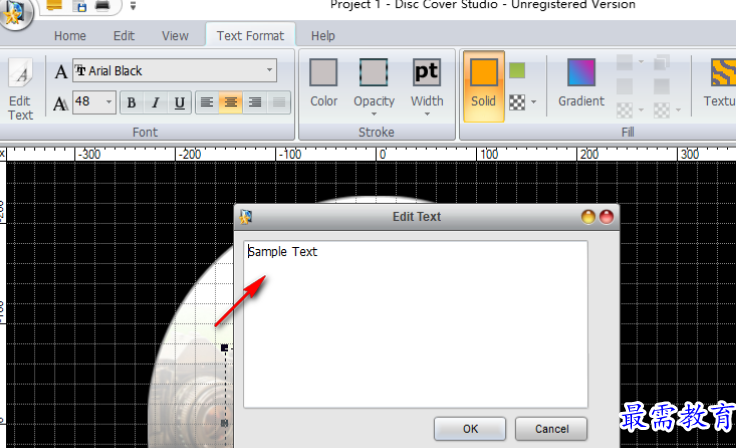Select the Solid fill option

point(483,86)
